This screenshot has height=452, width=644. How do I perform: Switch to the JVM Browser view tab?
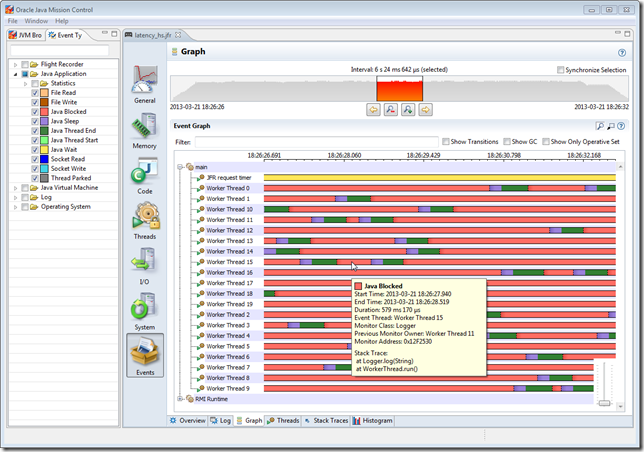(25, 35)
